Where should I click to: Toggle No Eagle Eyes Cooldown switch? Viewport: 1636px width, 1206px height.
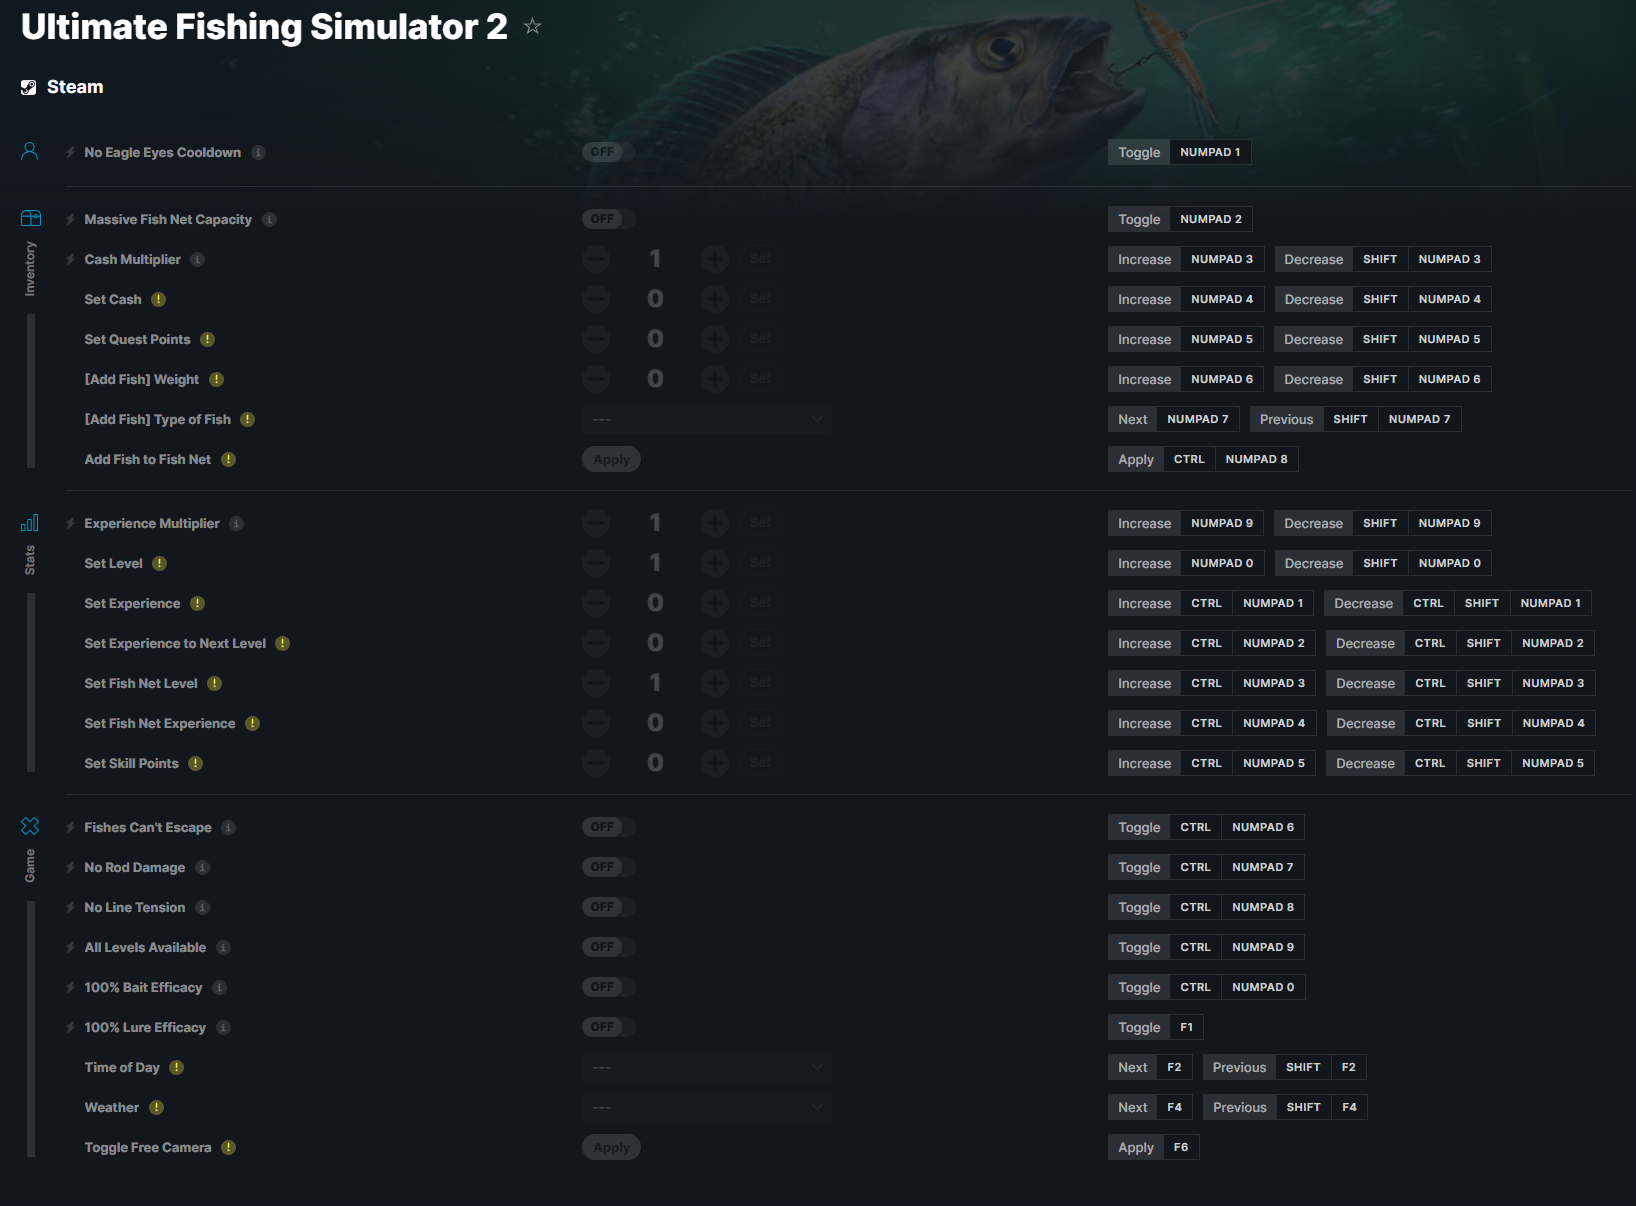click(x=608, y=152)
